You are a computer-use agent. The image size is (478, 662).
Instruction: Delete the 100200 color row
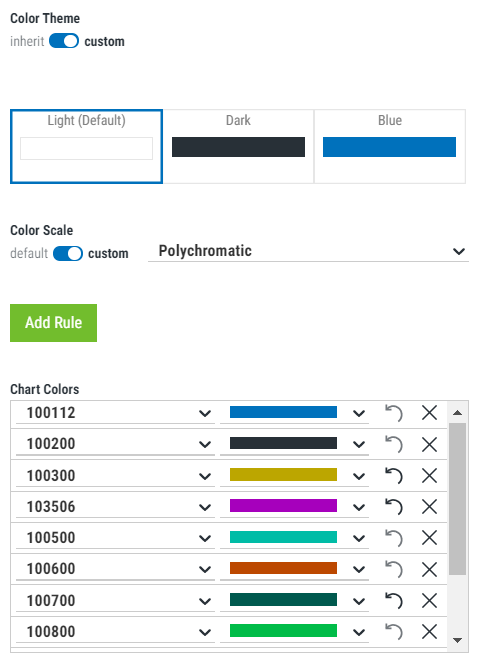pos(429,444)
